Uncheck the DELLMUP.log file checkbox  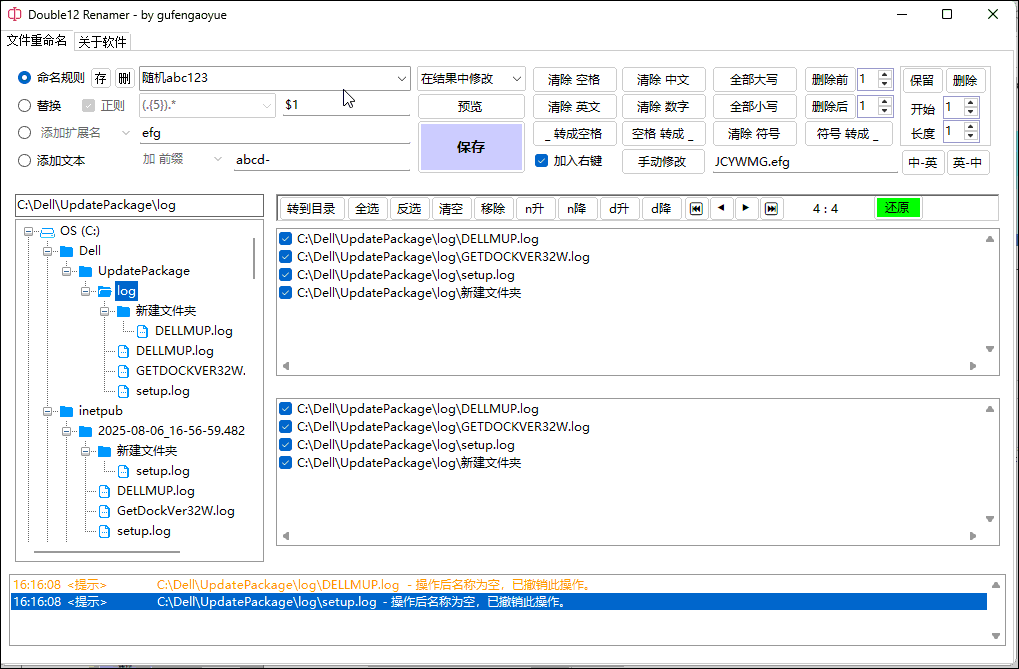tap(285, 238)
